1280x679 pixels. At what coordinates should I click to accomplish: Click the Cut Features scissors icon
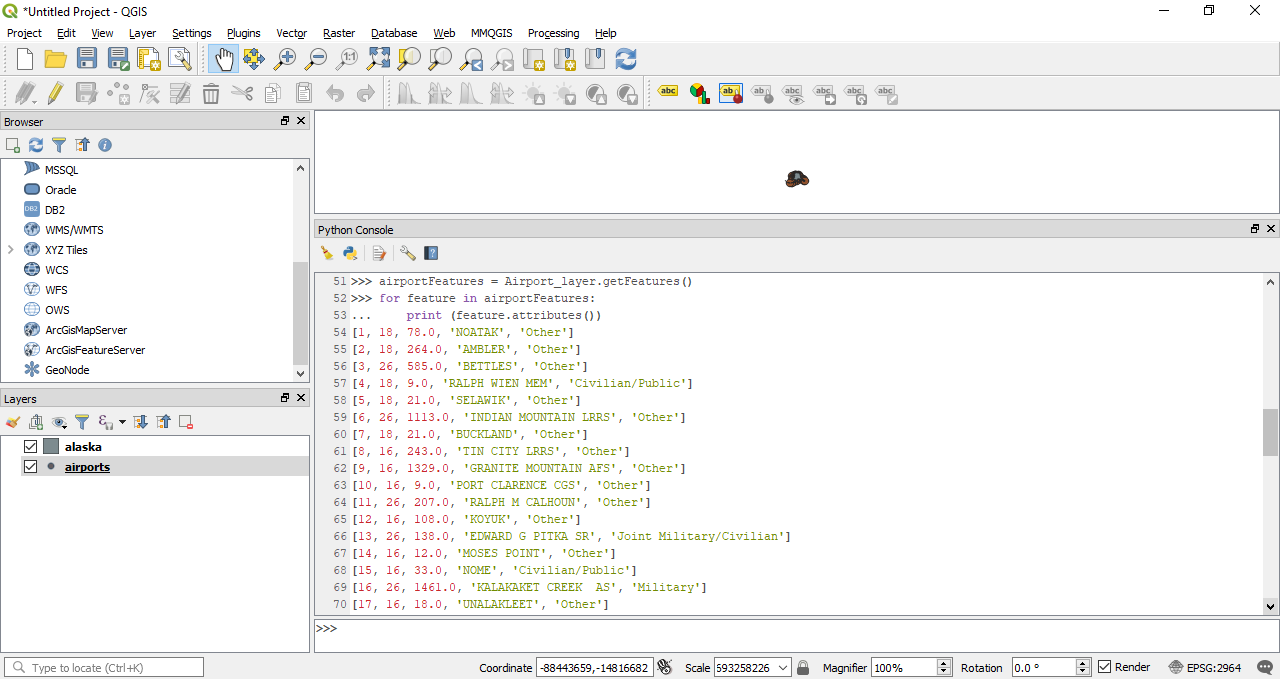[242, 93]
